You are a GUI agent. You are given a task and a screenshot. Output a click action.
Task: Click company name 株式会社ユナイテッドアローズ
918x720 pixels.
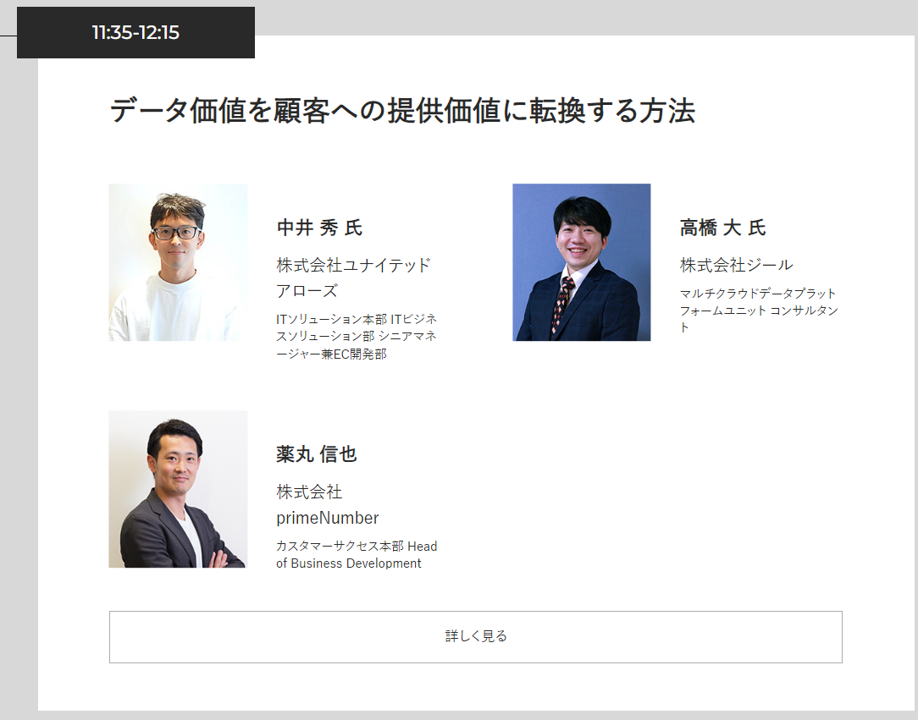click(x=354, y=277)
